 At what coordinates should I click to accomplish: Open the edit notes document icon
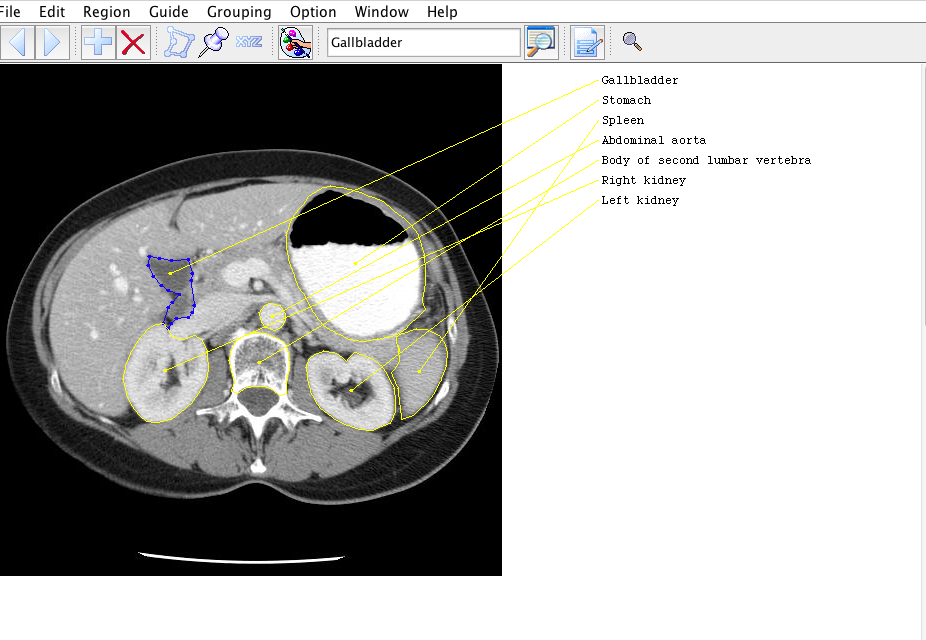588,43
